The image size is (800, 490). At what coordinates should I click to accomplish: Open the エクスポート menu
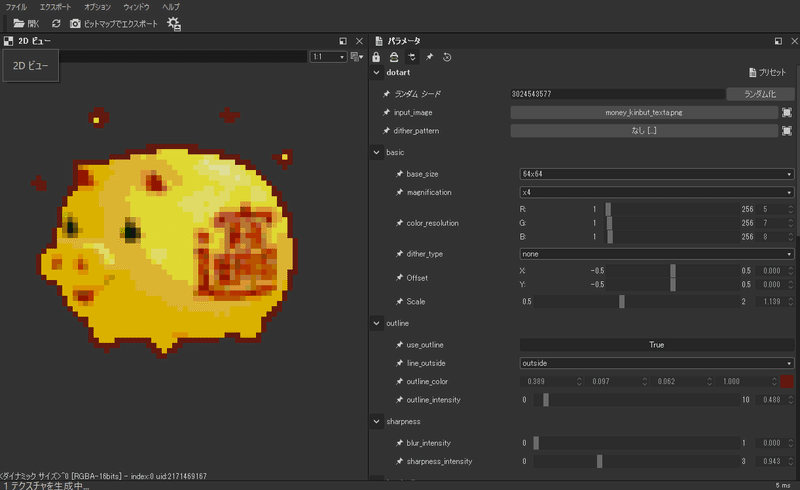click(x=56, y=7)
